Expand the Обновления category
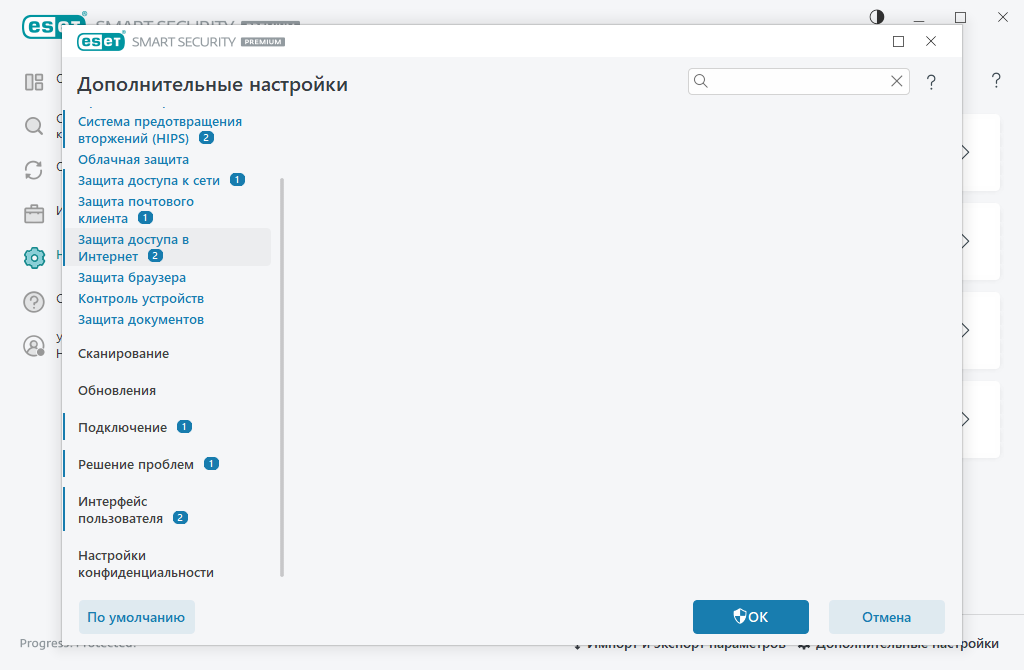This screenshot has width=1024, height=670. [x=117, y=391]
